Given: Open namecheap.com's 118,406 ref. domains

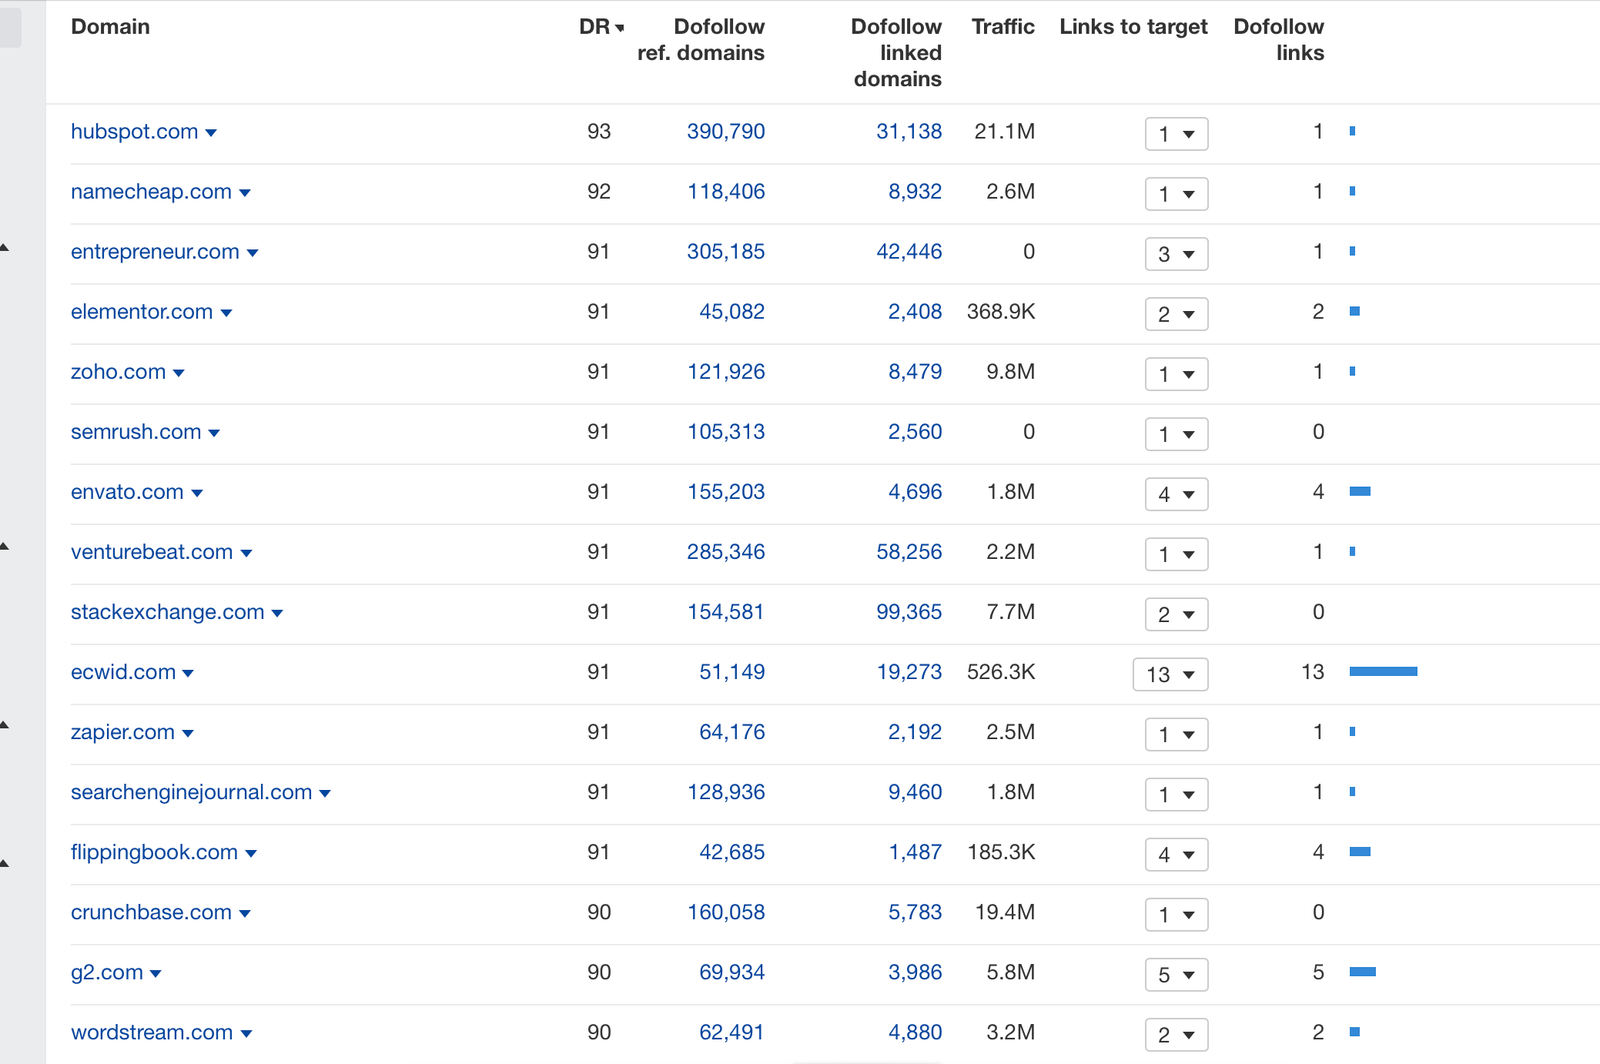Looking at the screenshot, I should 726,192.
